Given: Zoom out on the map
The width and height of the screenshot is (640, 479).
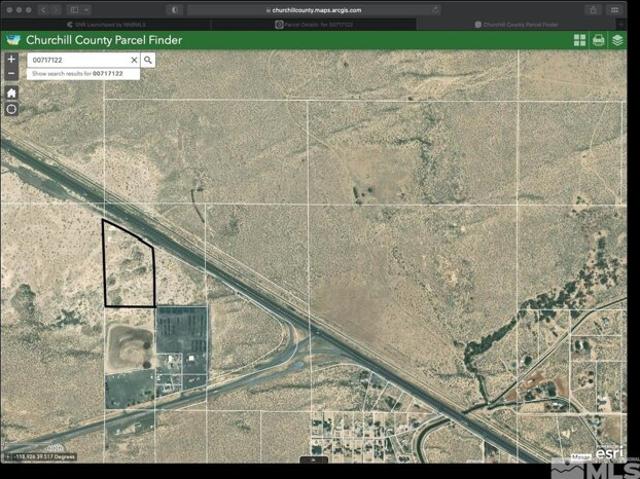Looking at the screenshot, I should tap(11, 74).
